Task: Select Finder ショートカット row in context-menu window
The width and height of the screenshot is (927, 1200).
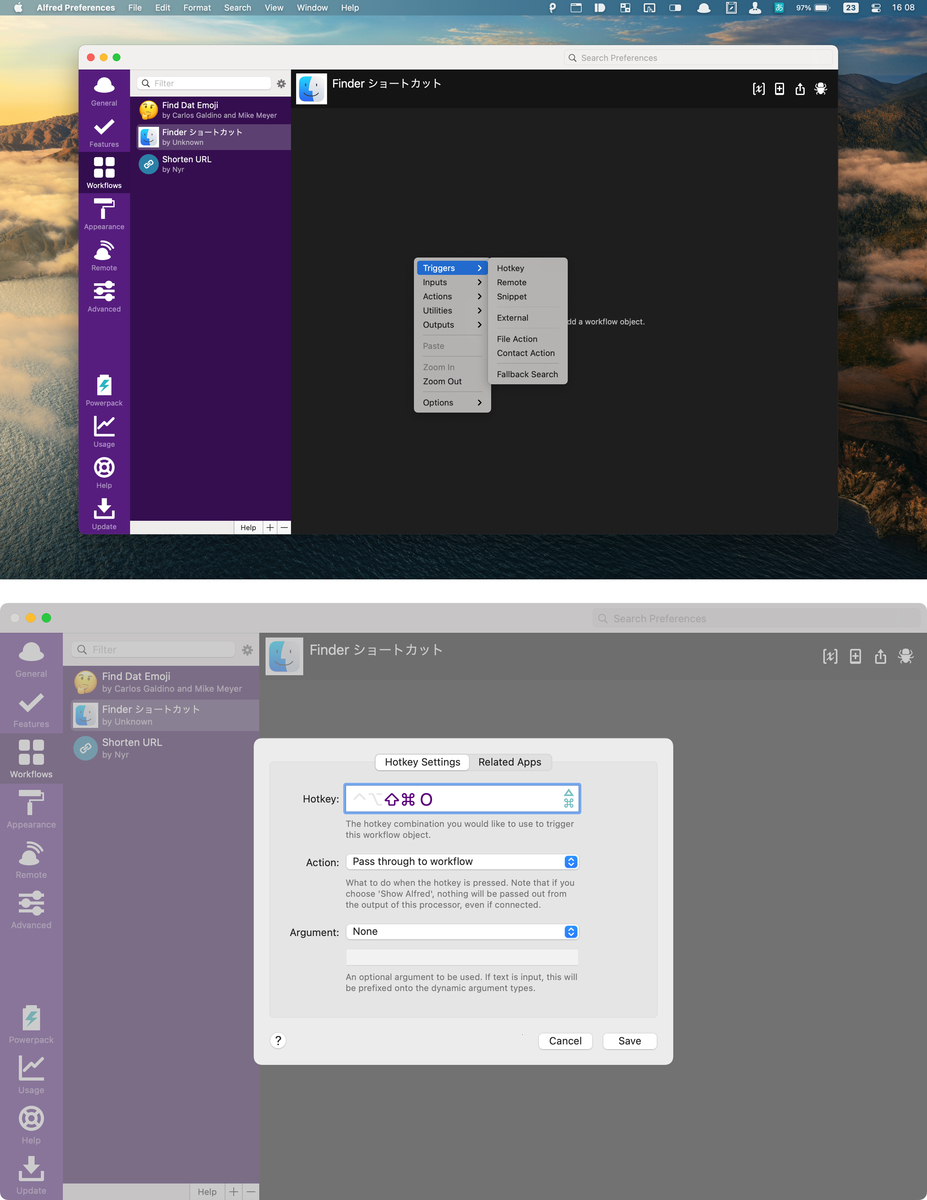Action: coord(211,137)
